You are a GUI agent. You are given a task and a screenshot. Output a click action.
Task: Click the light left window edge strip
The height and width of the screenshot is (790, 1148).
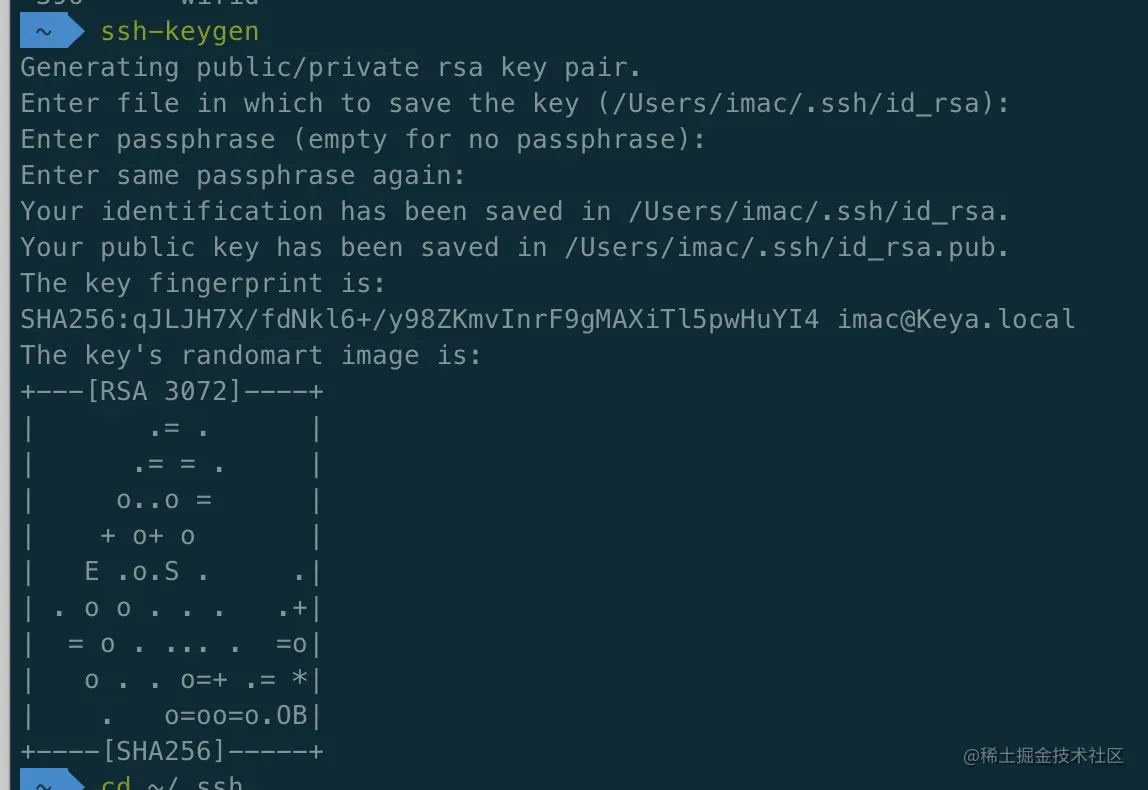pyautogui.click(x=4, y=395)
